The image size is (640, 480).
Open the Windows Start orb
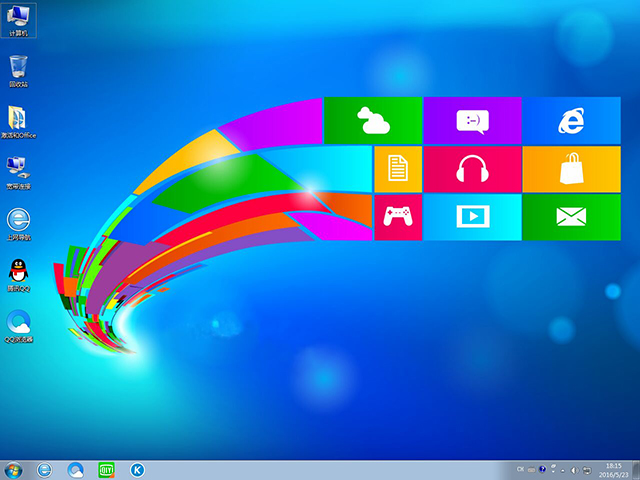(x=13, y=470)
